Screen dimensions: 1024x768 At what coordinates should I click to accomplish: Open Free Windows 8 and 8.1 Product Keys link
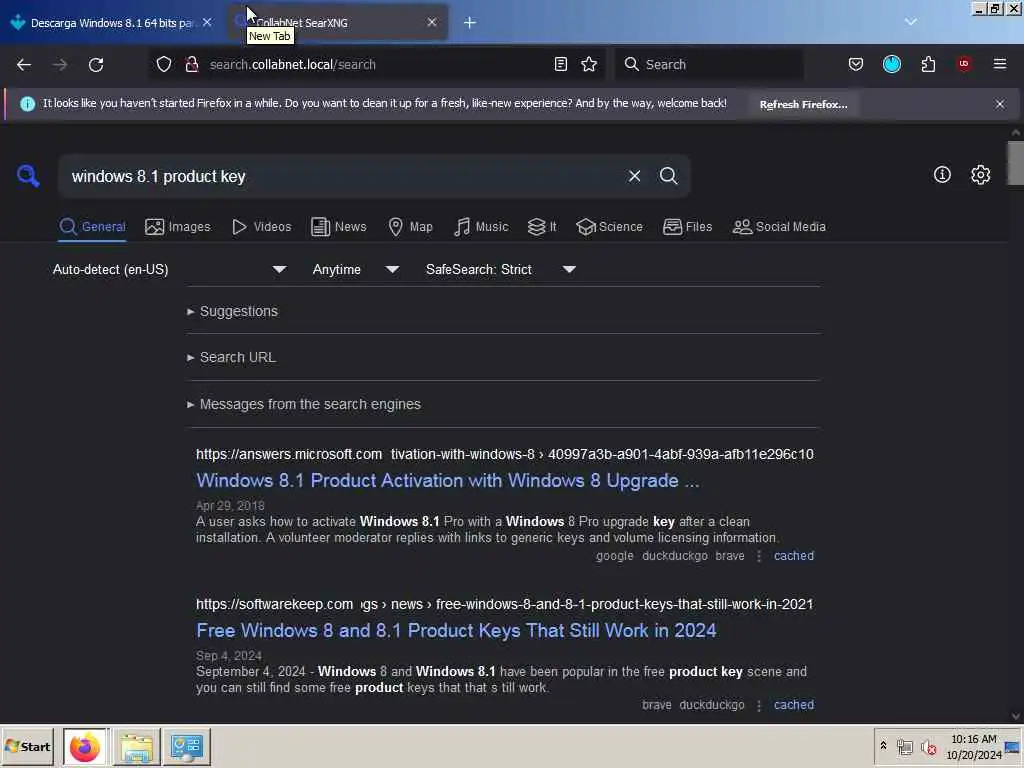456,630
